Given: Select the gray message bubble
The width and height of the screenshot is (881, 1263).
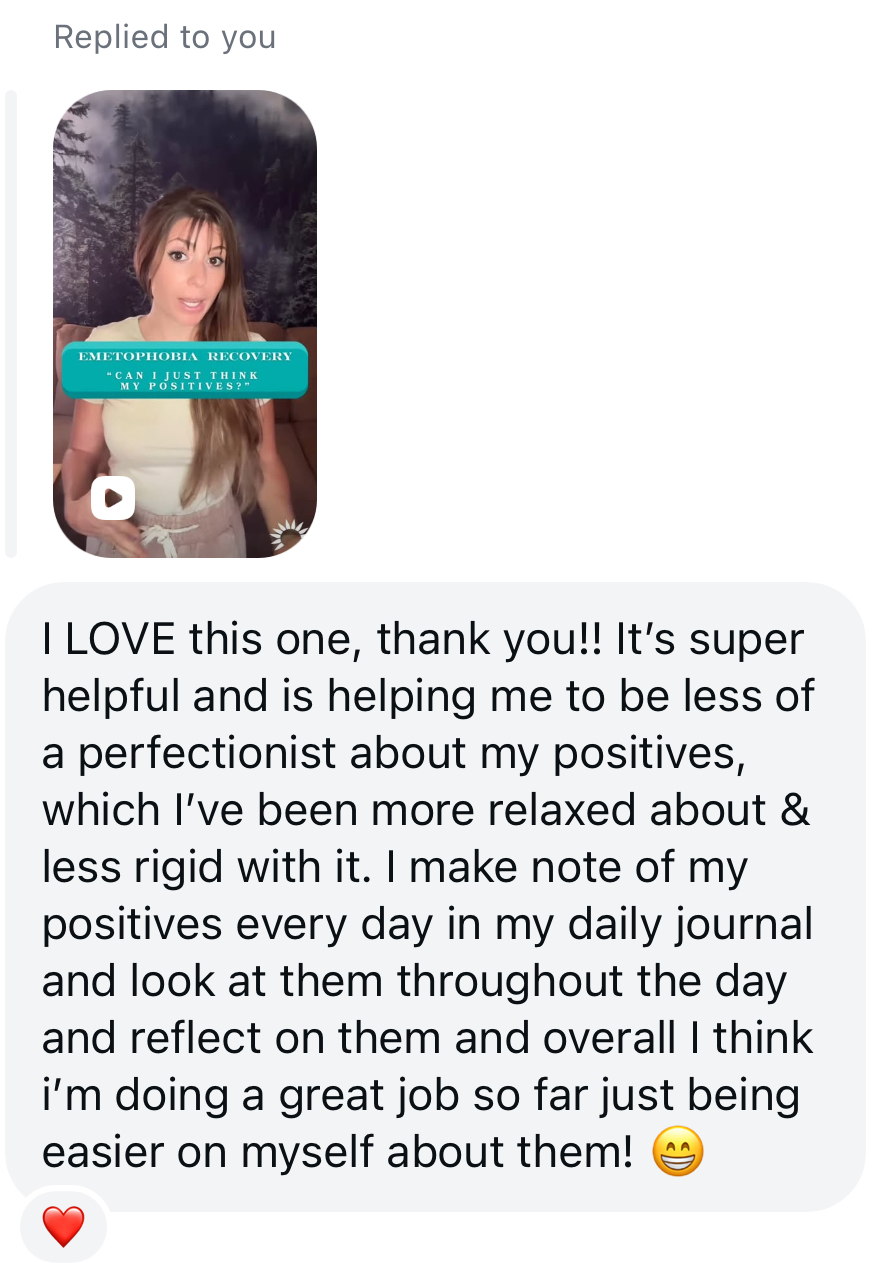Looking at the screenshot, I should (x=436, y=897).
